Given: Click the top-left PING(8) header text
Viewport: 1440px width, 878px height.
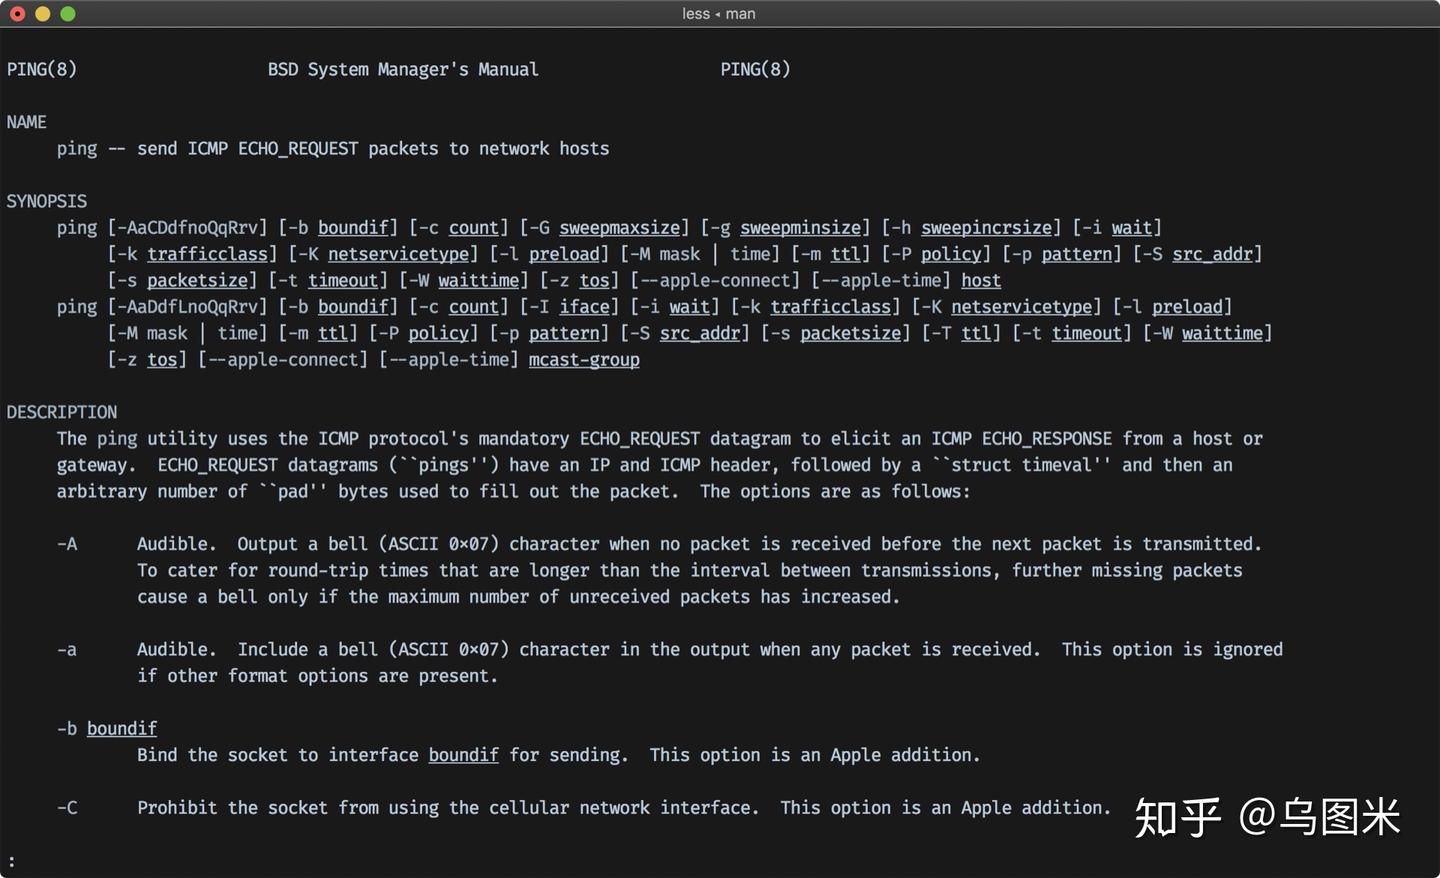Looking at the screenshot, I should click(42, 69).
